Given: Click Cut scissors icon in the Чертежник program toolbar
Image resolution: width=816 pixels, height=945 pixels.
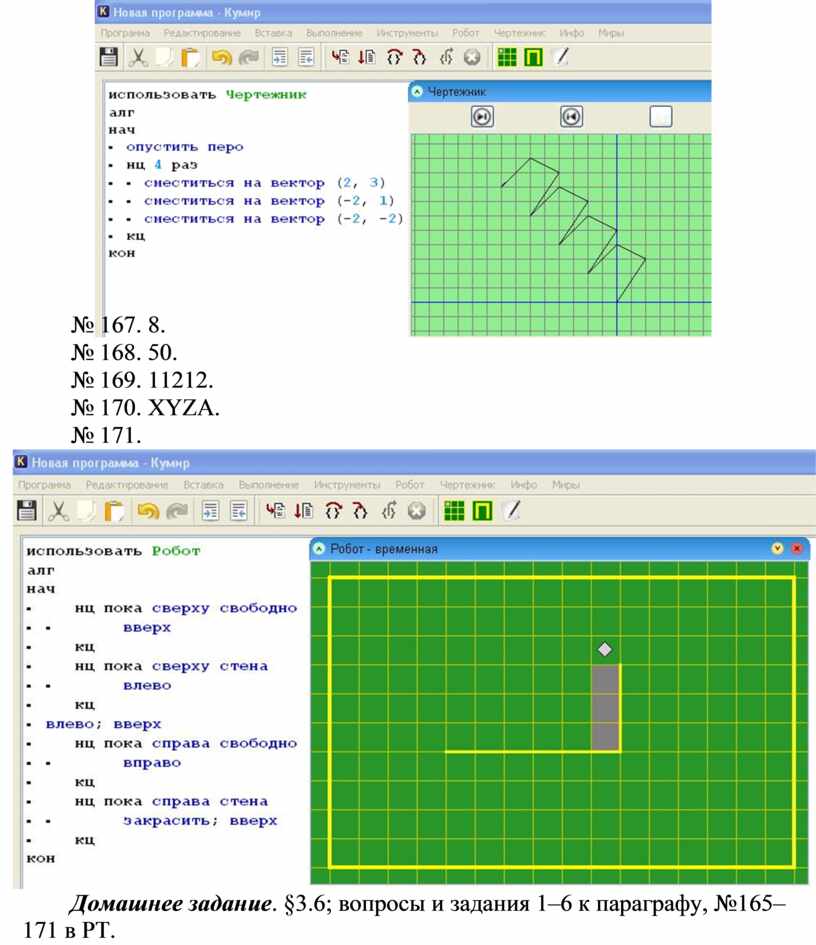Looking at the screenshot, I should coord(138,58).
